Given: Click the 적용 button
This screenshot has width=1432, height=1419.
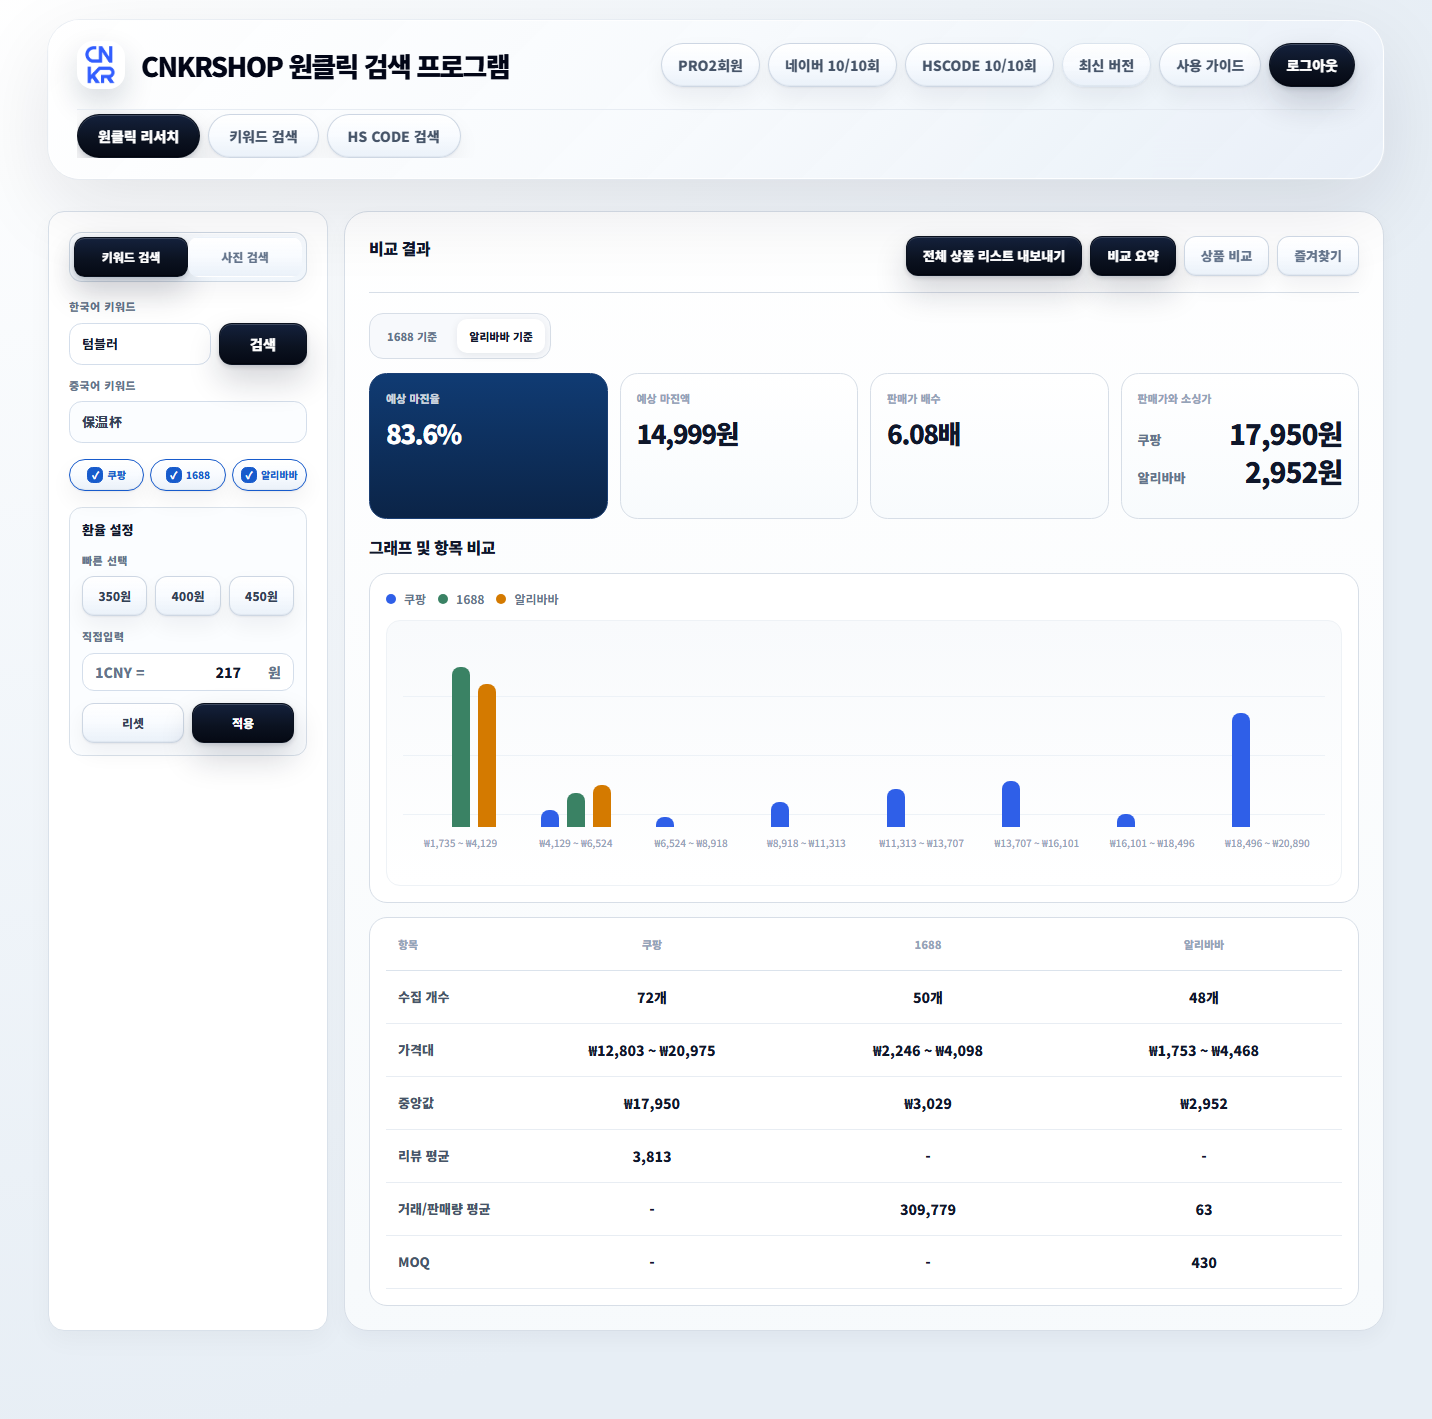Looking at the screenshot, I should click(x=243, y=723).
